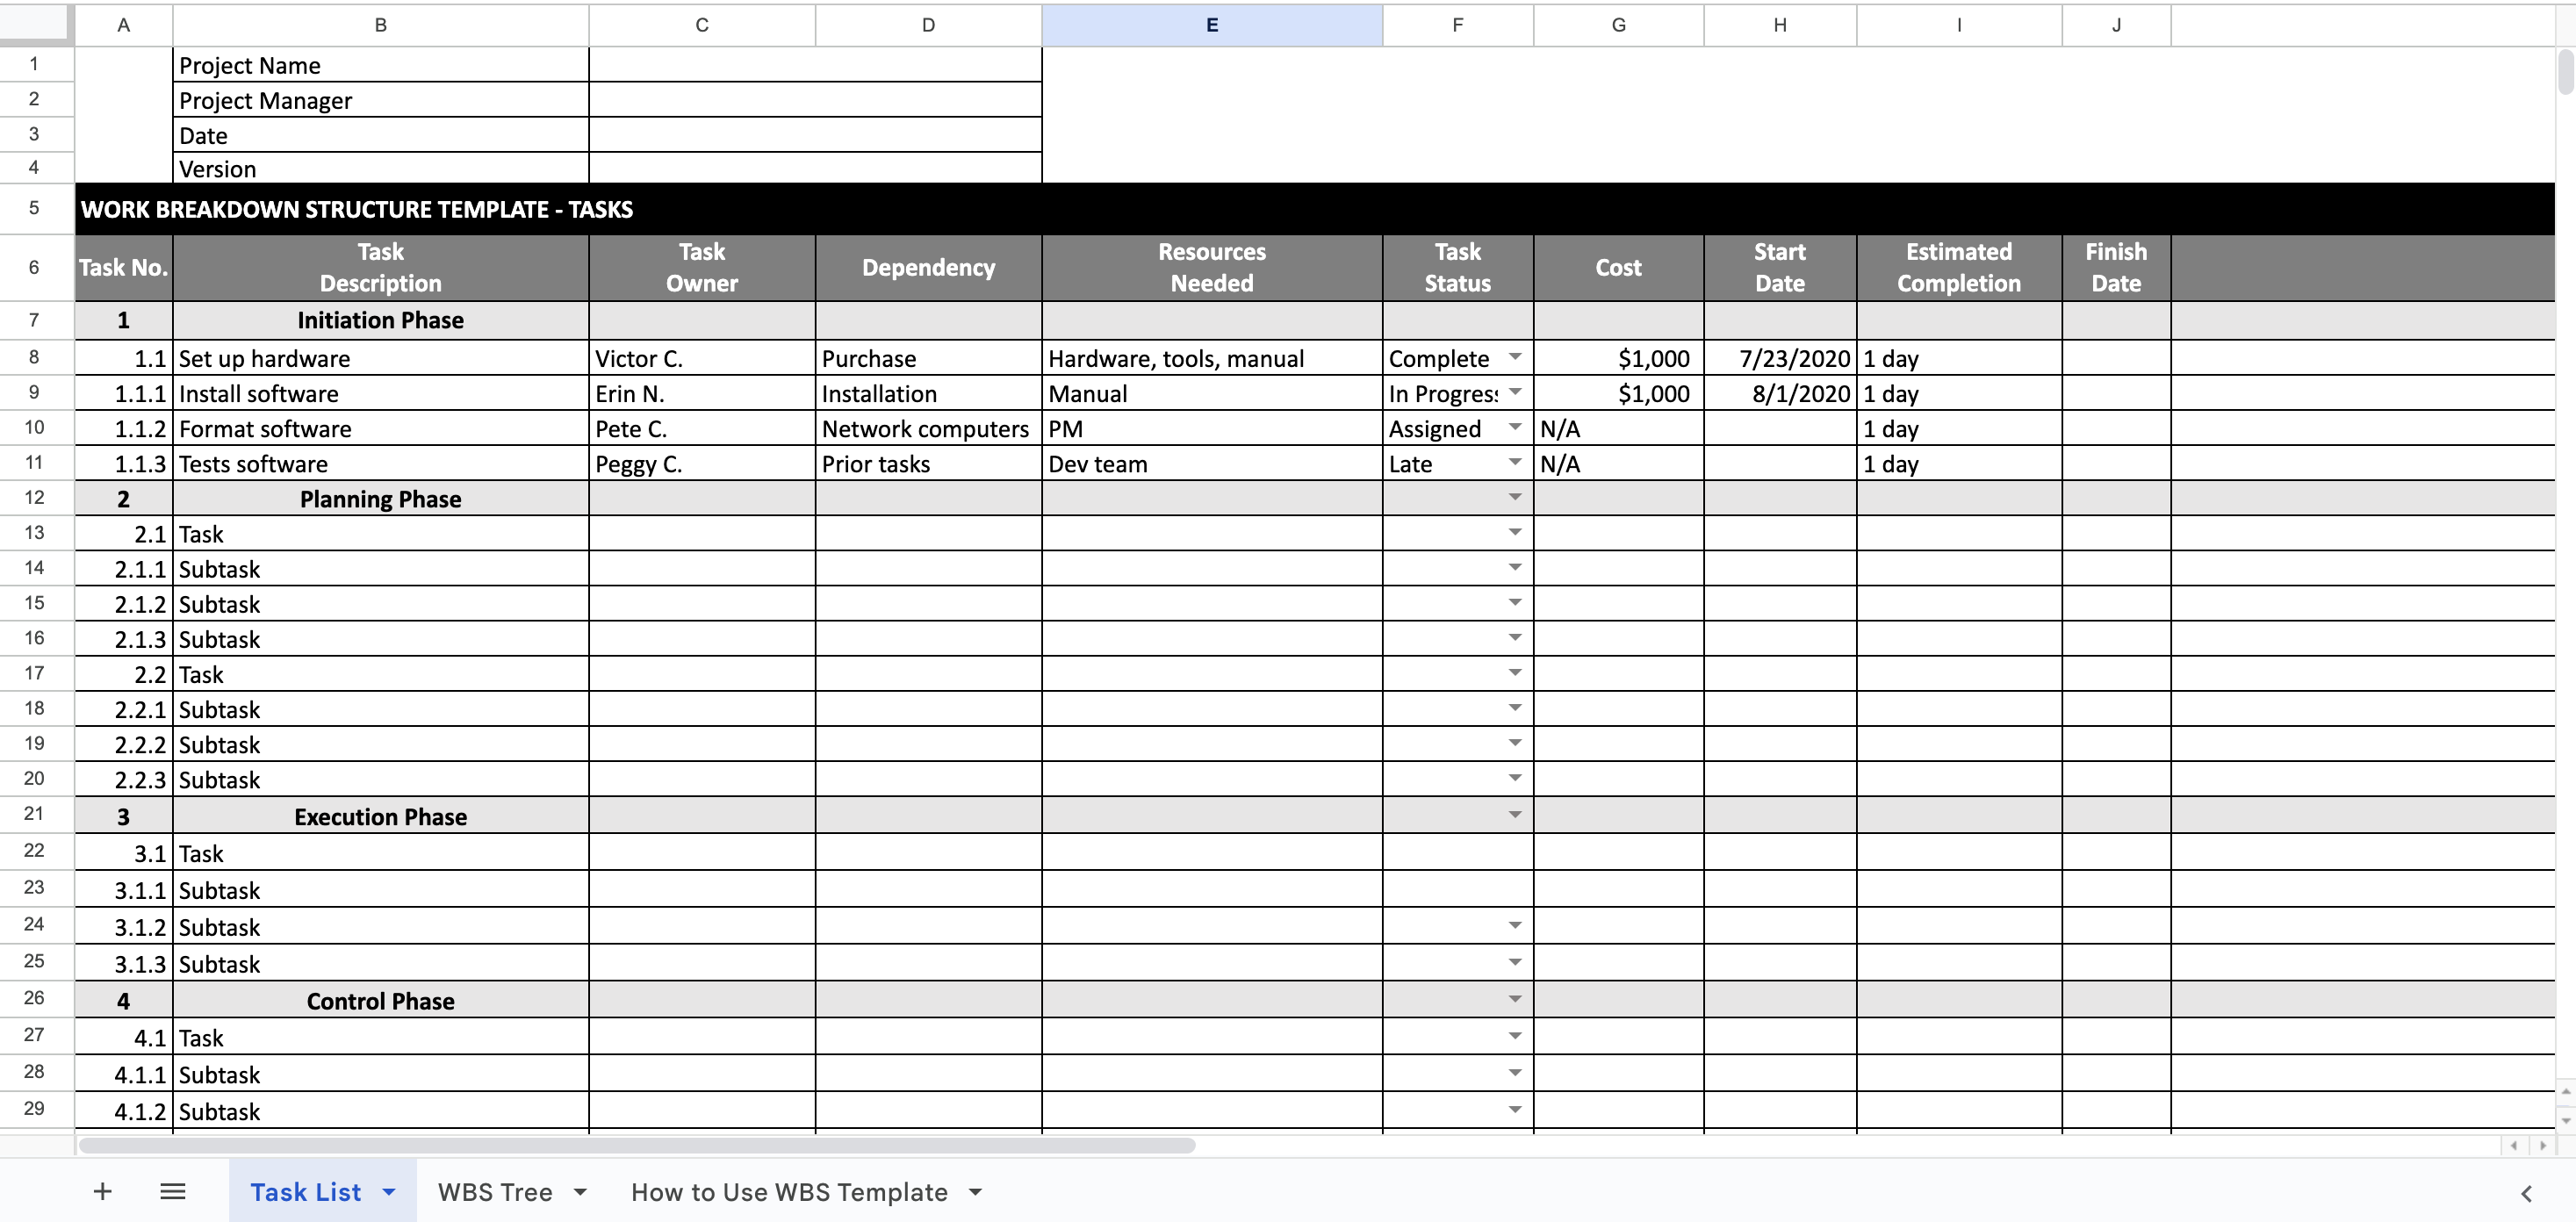This screenshot has height=1222, width=2576.
Task: Select column E header
Action: [1211, 25]
